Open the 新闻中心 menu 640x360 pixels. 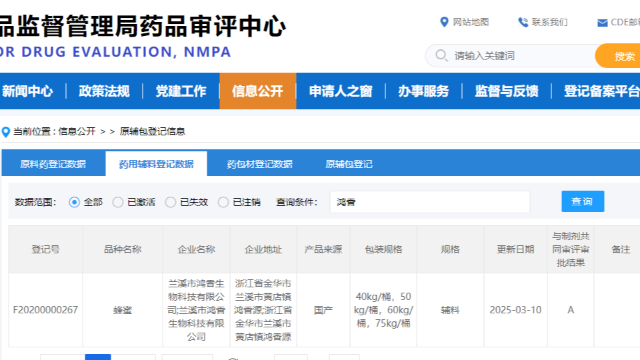[x=27, y=91]
